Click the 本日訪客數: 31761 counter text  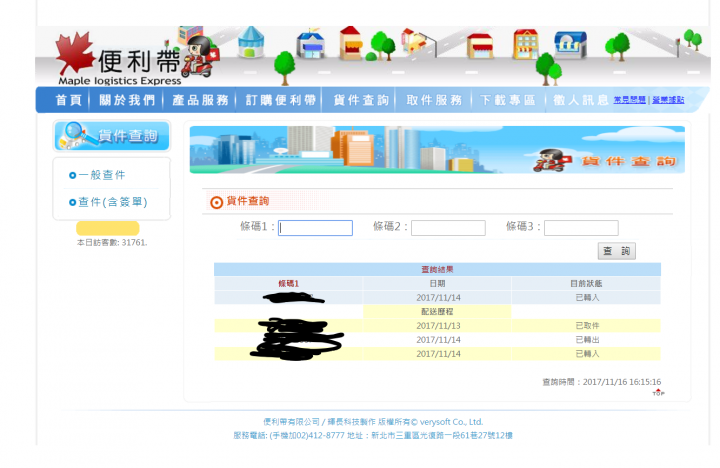pos(112,242)
